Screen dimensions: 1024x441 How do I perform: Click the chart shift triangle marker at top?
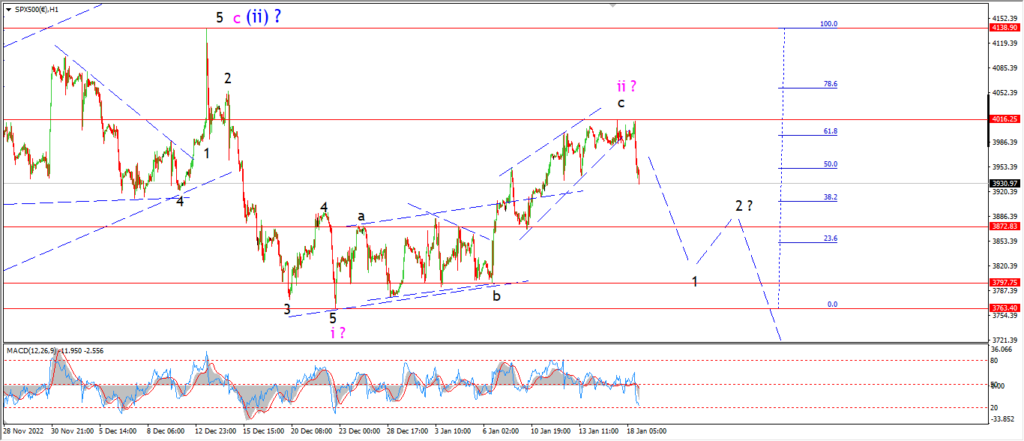[612, 5]
